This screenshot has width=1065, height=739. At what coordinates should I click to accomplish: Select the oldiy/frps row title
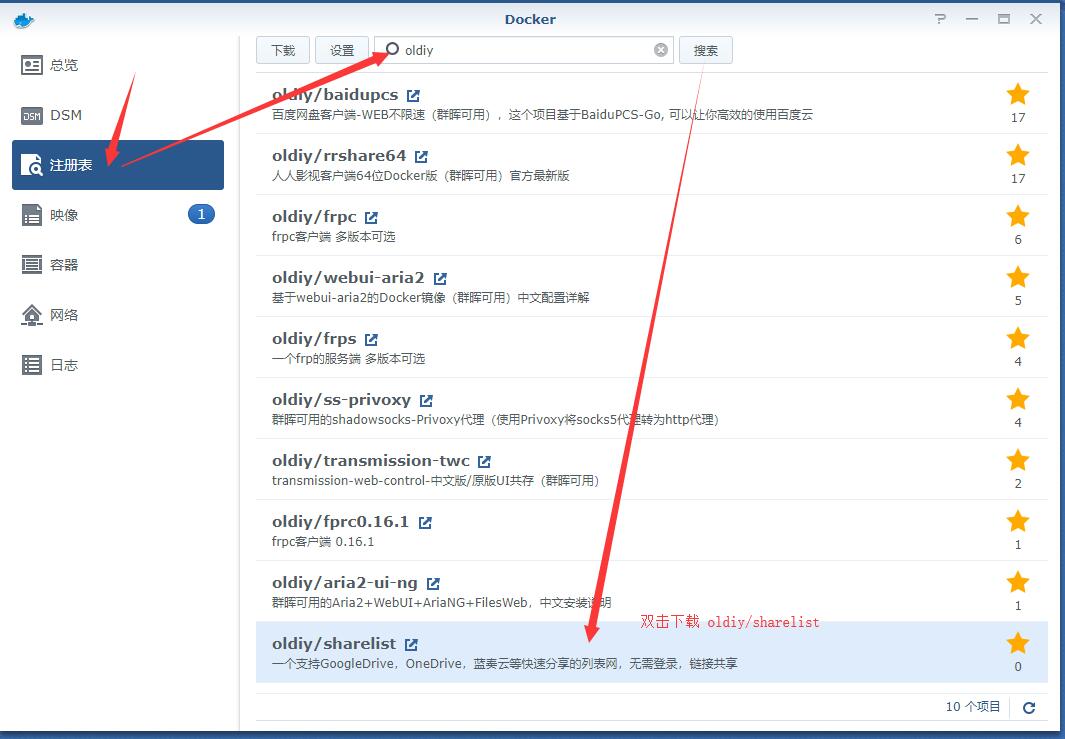tap(314, 339)
